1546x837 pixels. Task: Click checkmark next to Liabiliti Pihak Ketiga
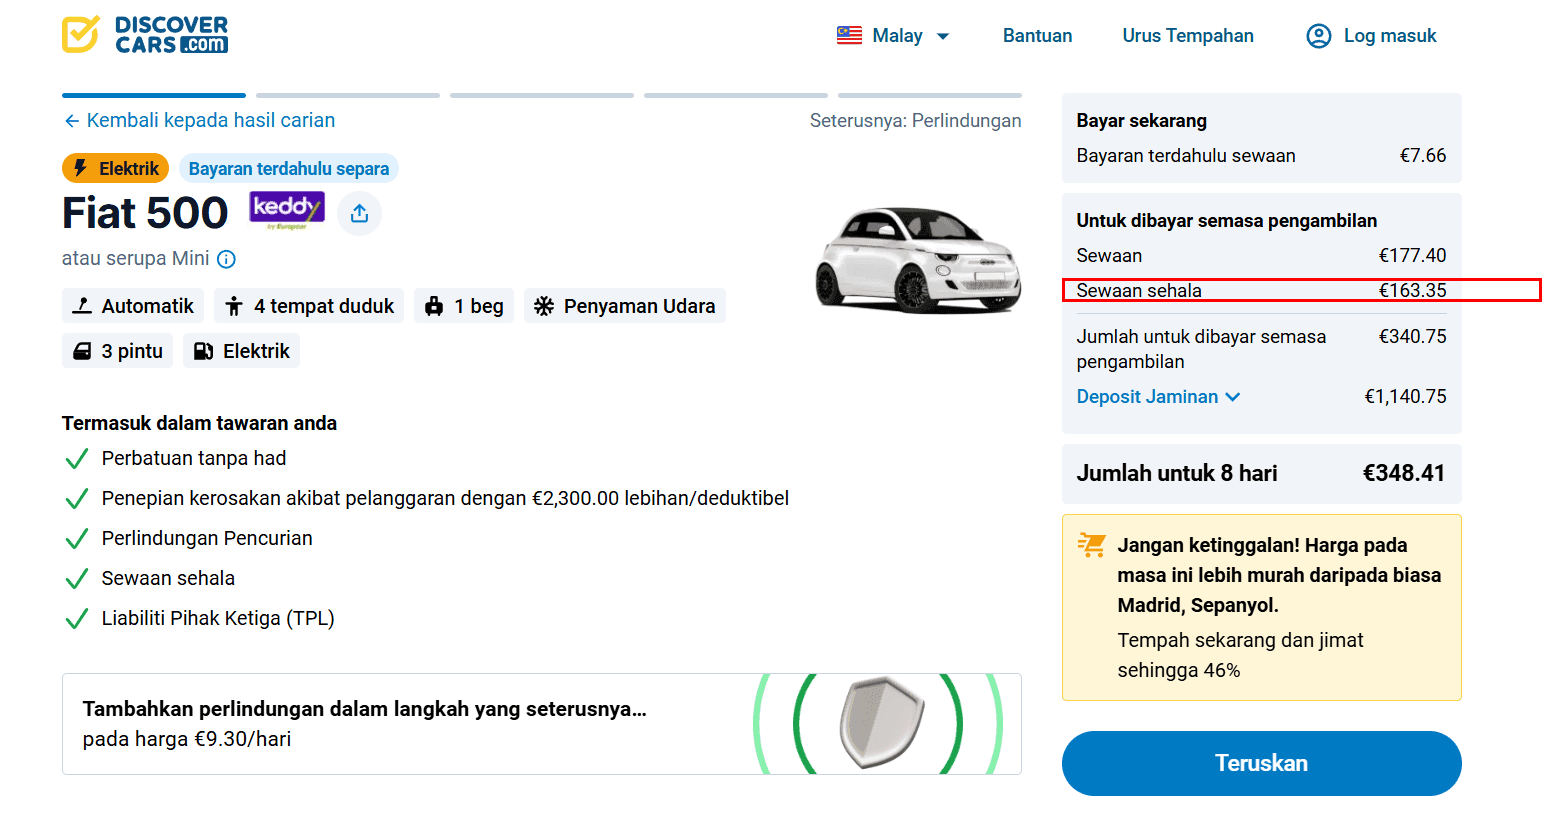pos(77,619)
